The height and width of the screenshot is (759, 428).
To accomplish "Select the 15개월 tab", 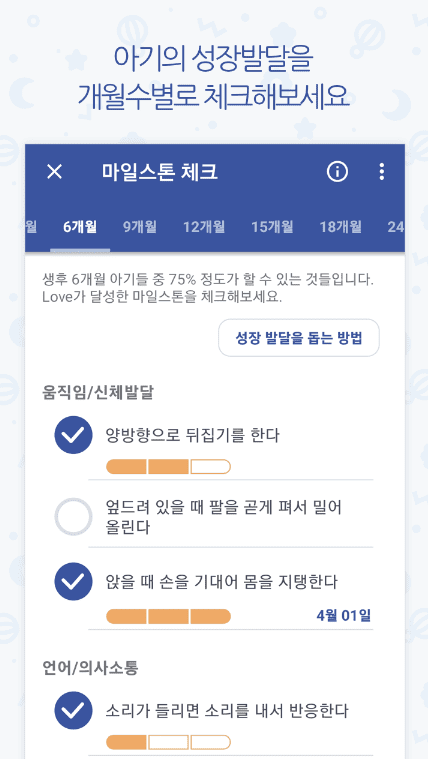I will [272, 227].
